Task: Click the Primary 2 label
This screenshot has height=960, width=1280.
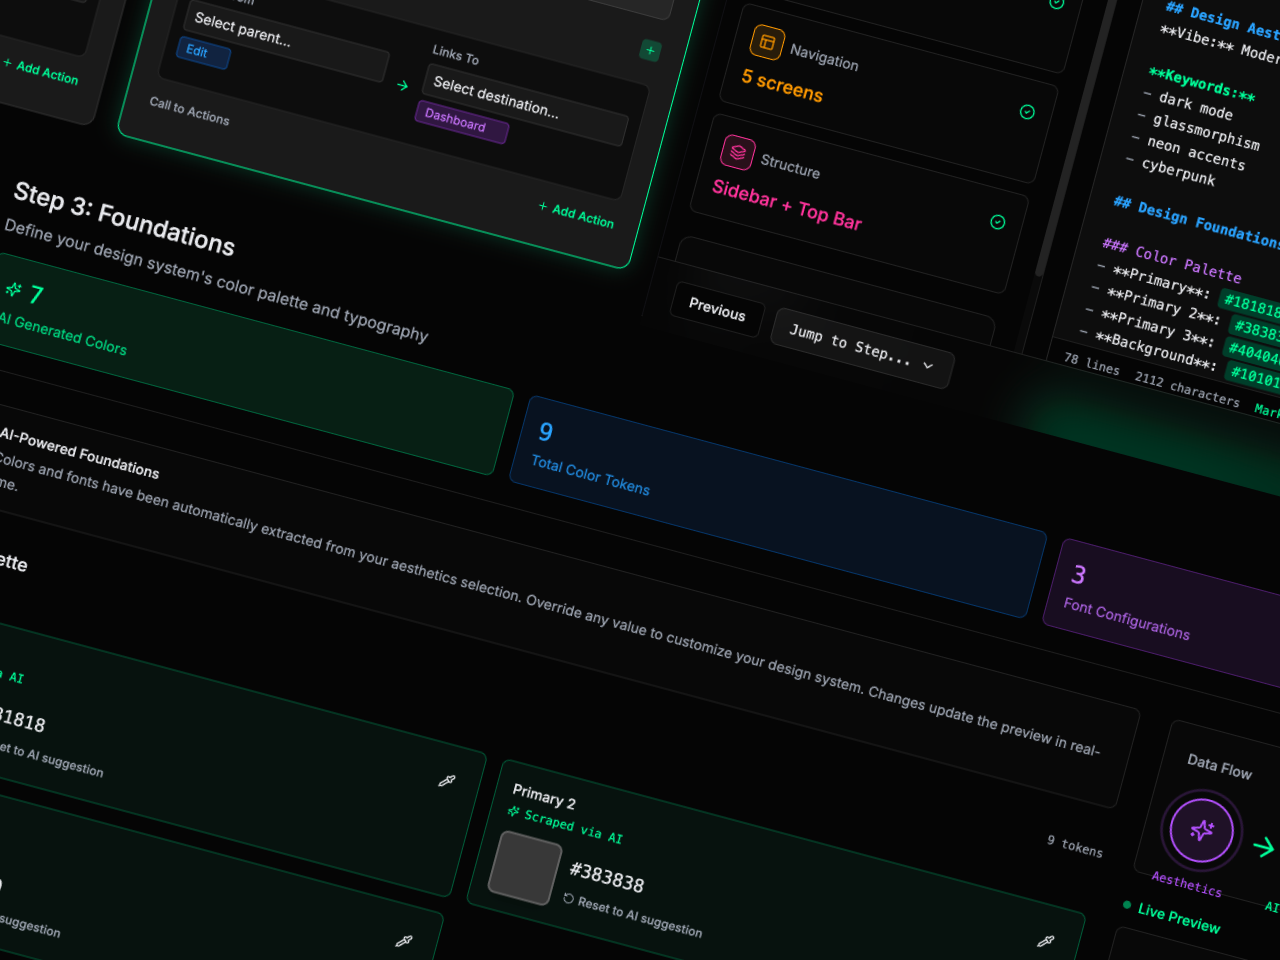Action: pyautogui.click(x=544, y=797)
